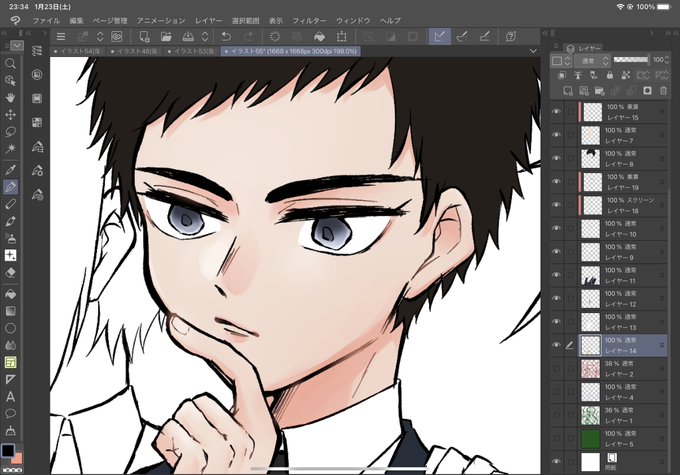Viewport: 680px width, 475px height.
Task: Switch to the イラスト54 canvas tab
Action: [x=78, y=51]
